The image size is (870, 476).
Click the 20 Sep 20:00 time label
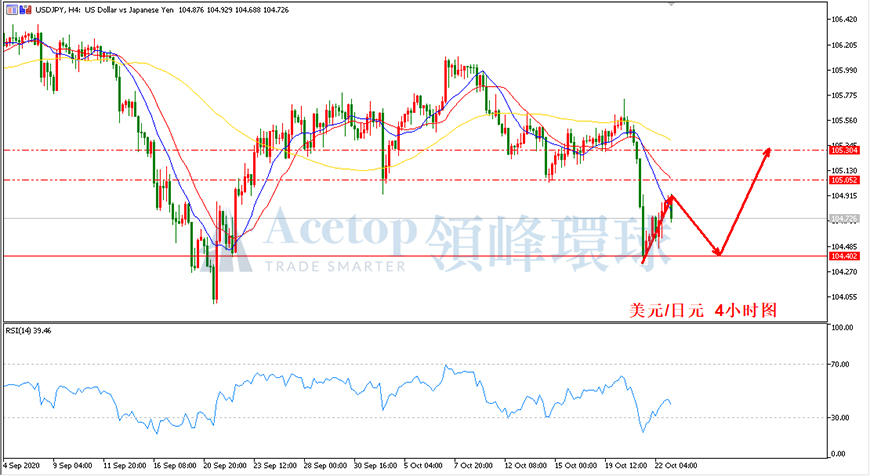tap(225, 465)
